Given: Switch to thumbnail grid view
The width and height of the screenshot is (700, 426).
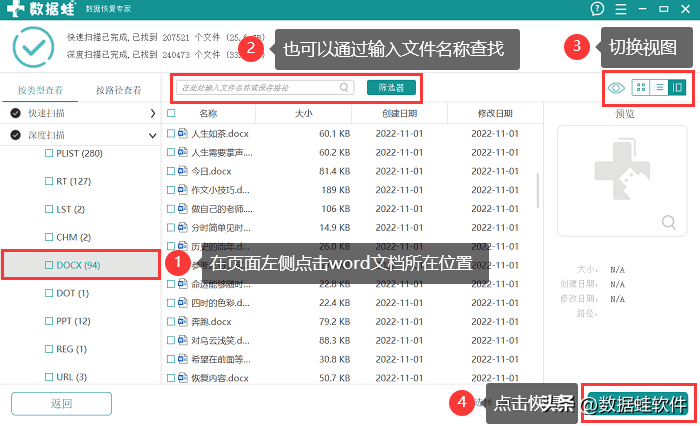Looking at the screenshot, I should pos(641,88).
